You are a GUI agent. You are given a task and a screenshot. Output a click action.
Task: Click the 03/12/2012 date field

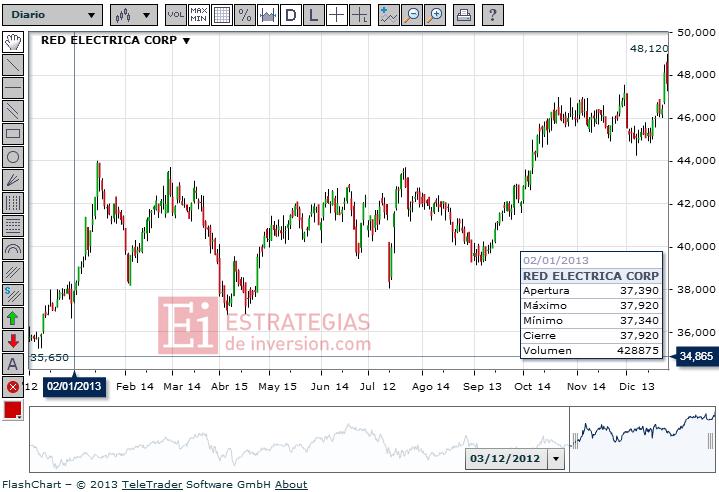click(x=506, y=459)
